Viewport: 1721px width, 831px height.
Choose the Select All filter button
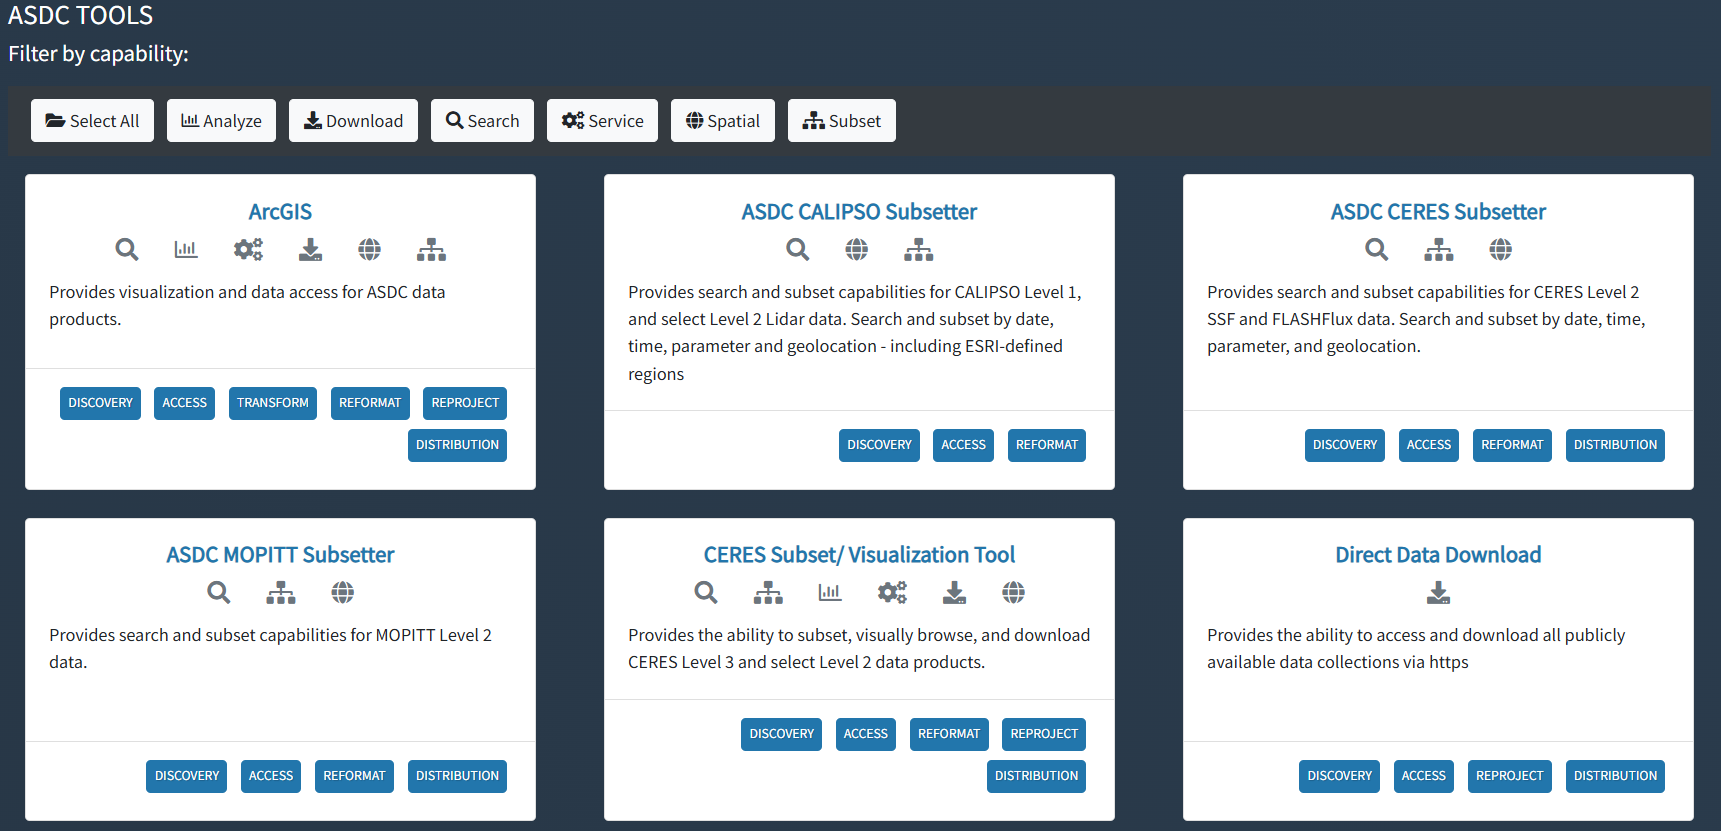pyautogui.click(x=92, y=121)
